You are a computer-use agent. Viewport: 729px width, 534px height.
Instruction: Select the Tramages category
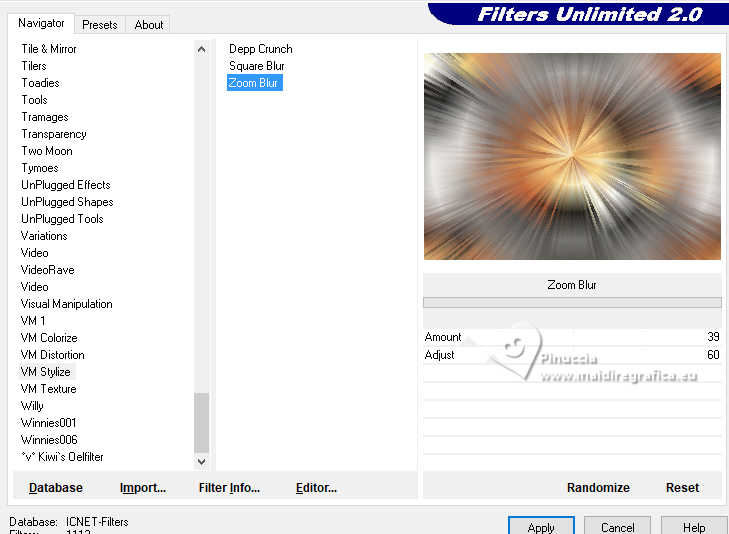(45, 117)
